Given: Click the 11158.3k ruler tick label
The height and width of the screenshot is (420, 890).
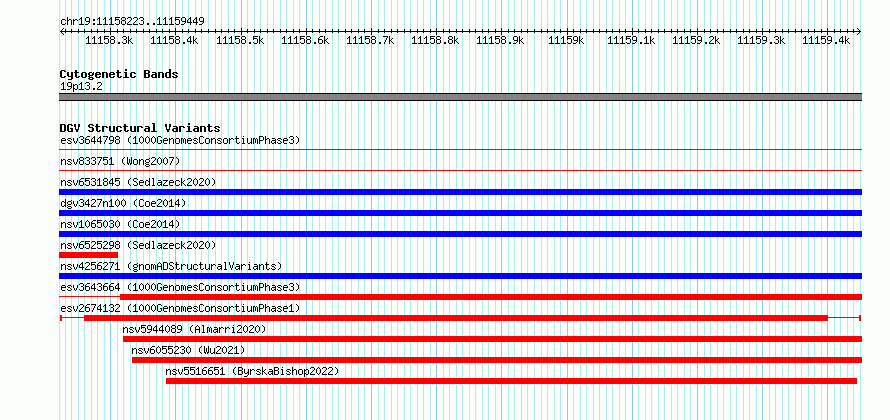Looking at the screenshot, I should tap(109, 41).
